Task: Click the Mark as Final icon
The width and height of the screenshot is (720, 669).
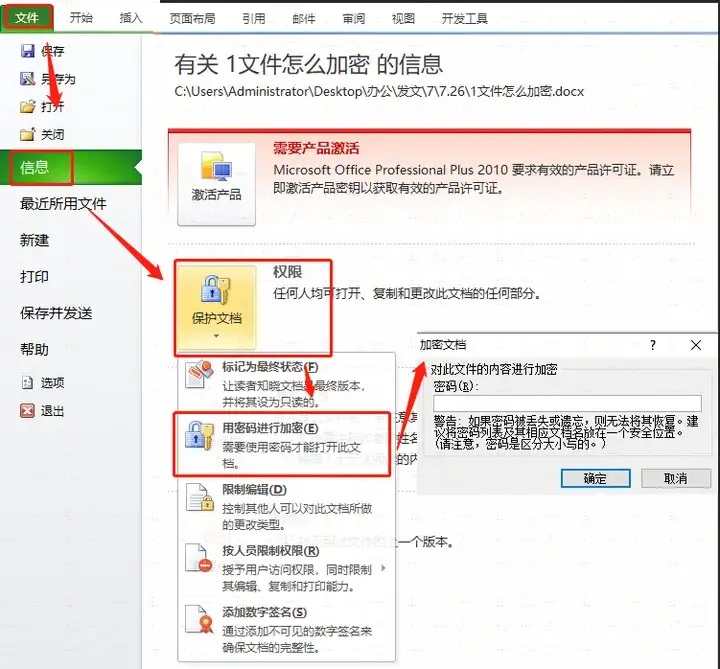Action: click(x=199, y=374)
